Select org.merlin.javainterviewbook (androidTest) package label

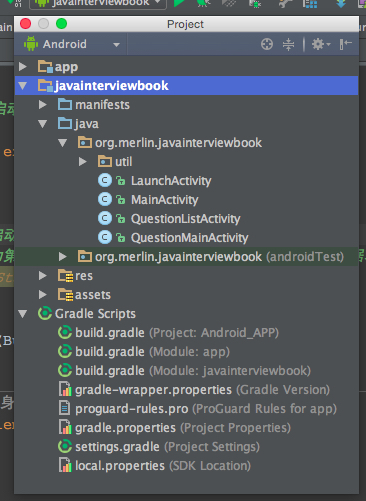(219, 257)
